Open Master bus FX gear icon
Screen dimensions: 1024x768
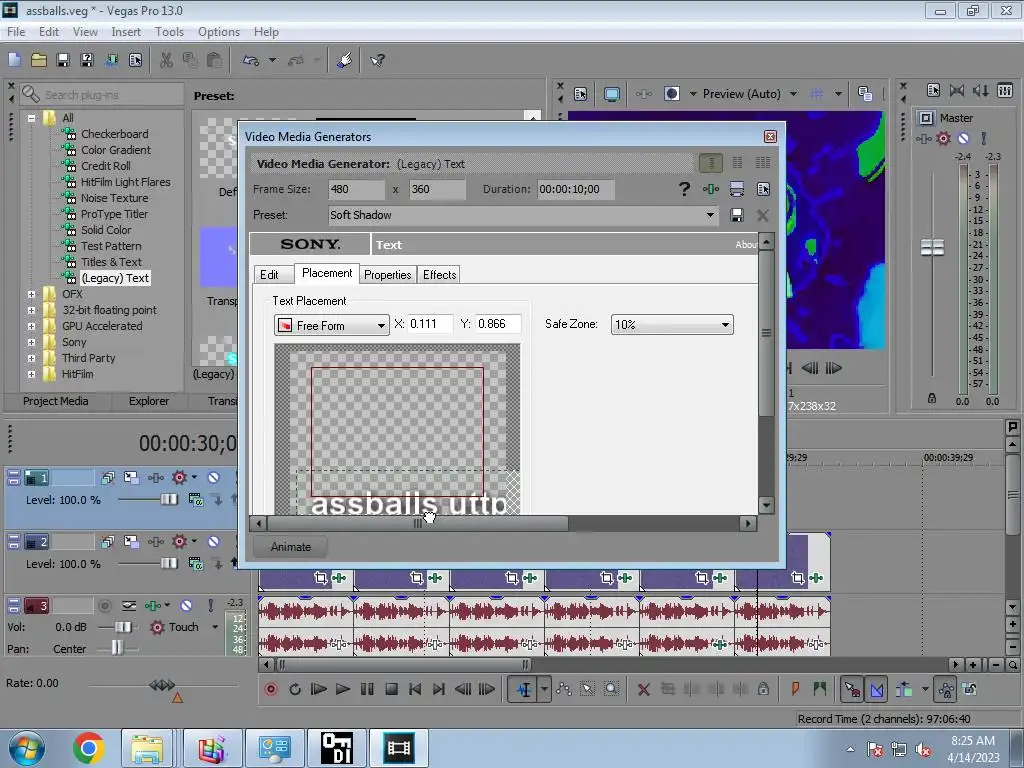point(943,138)
